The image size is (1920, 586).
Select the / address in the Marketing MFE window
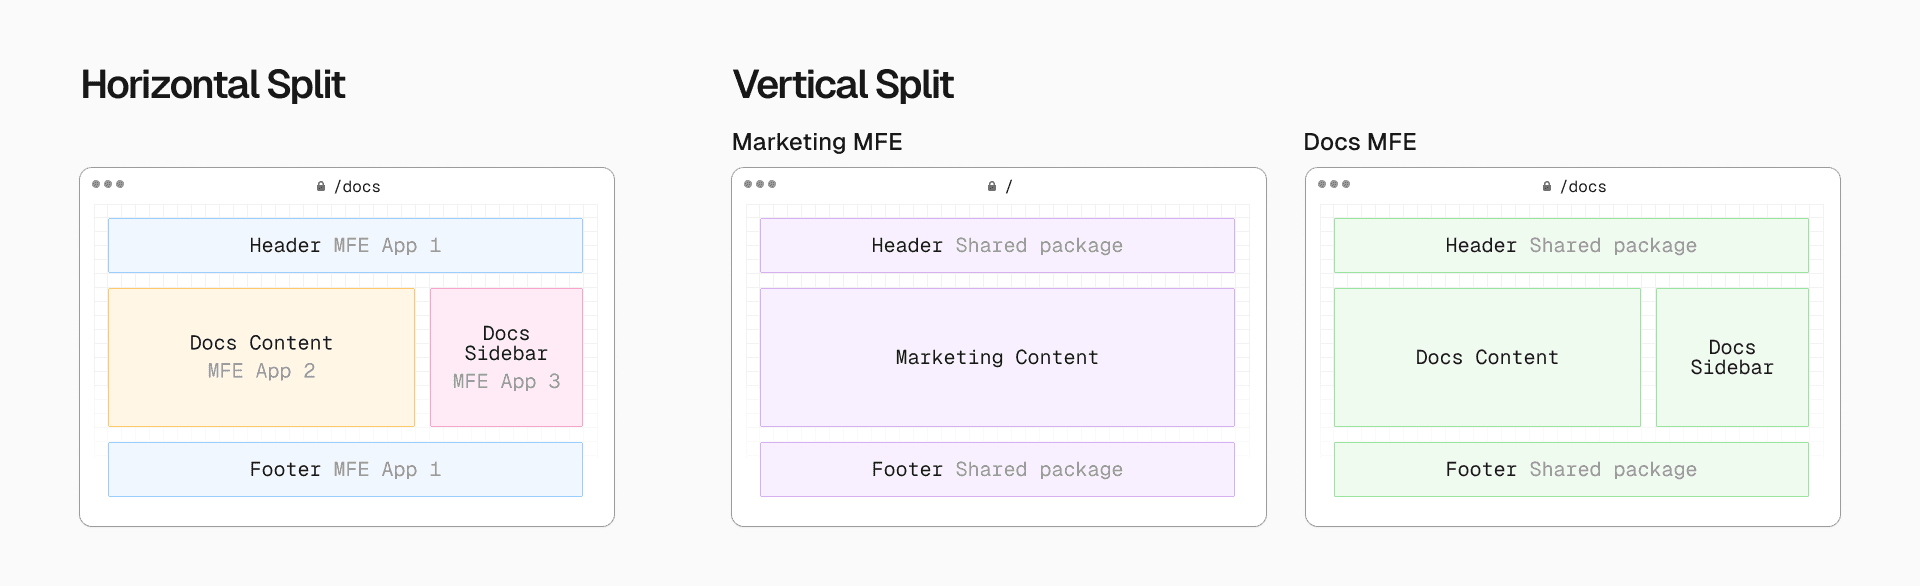[1008, 187]
